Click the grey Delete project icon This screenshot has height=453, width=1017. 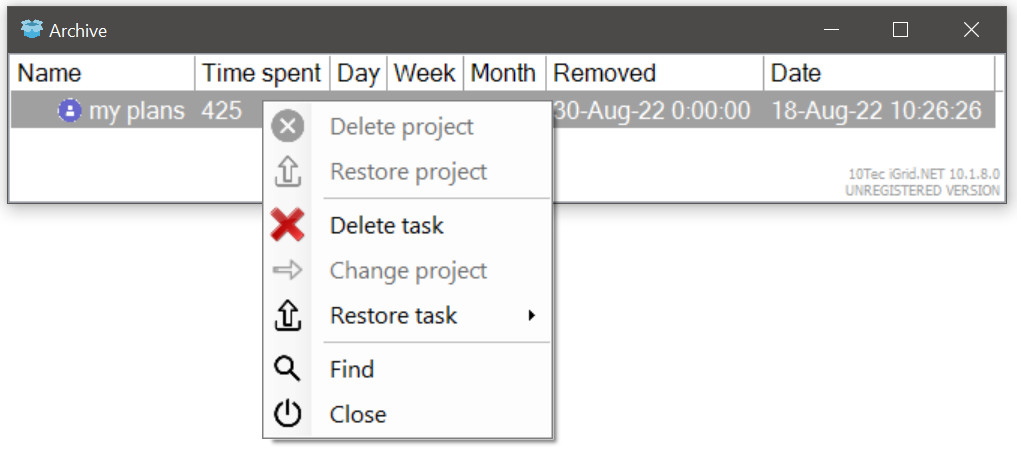coord(288,127)
